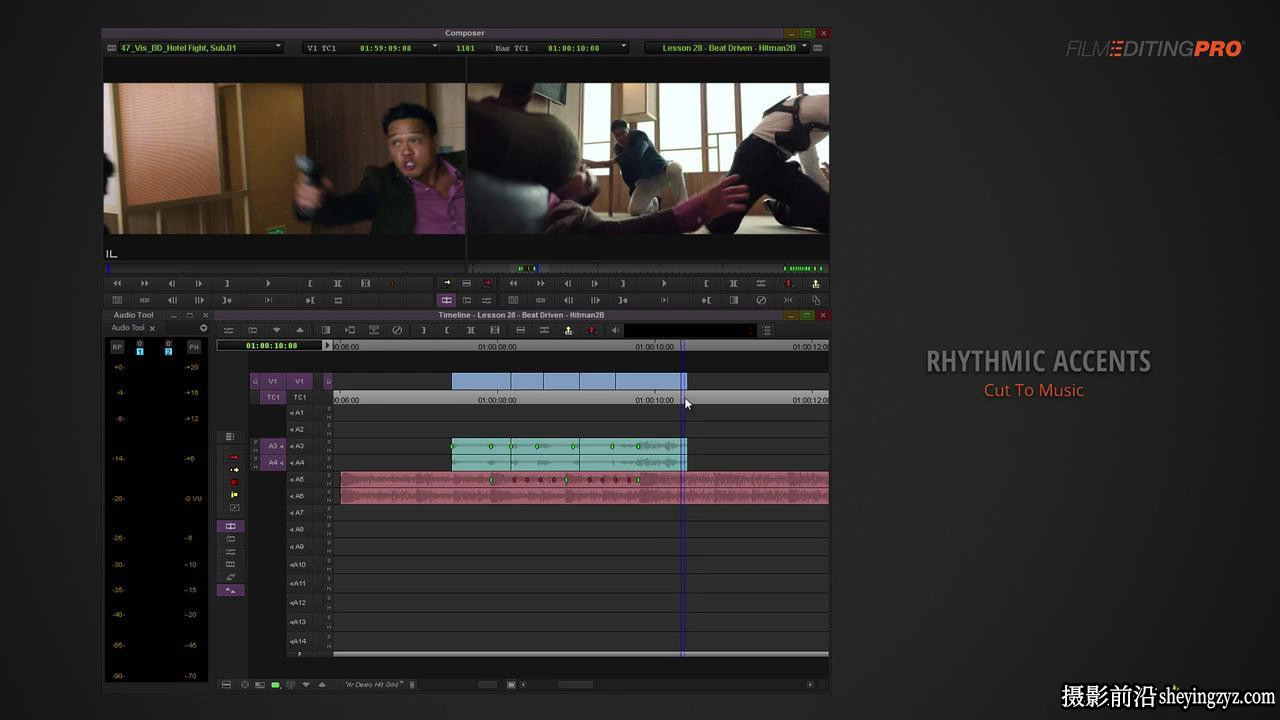This screenshot has width=1280, height=720.
Task: Select the blue V1 video clip segment
Action: (569, 381)
